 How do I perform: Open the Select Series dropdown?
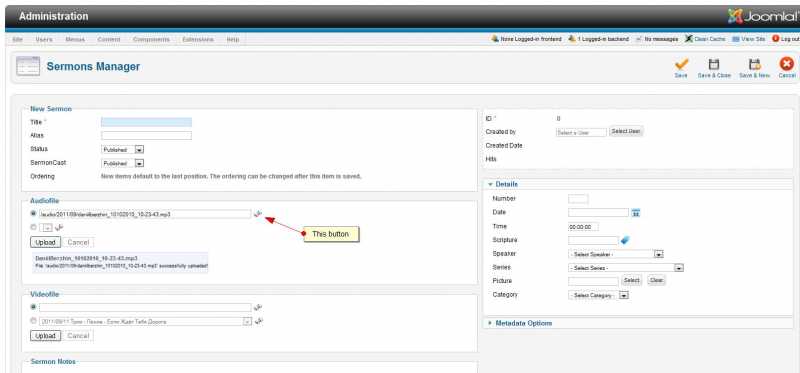click(626, 267)
